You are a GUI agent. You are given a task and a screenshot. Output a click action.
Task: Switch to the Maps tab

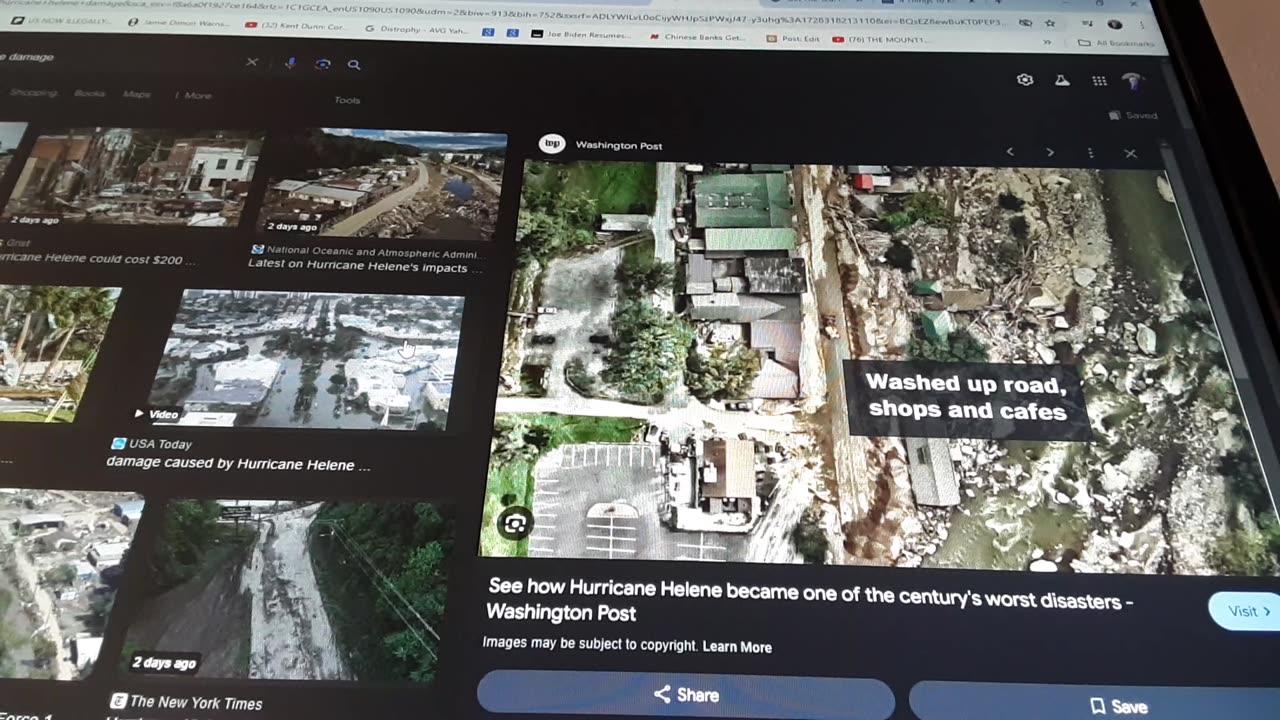pos(136,95)
